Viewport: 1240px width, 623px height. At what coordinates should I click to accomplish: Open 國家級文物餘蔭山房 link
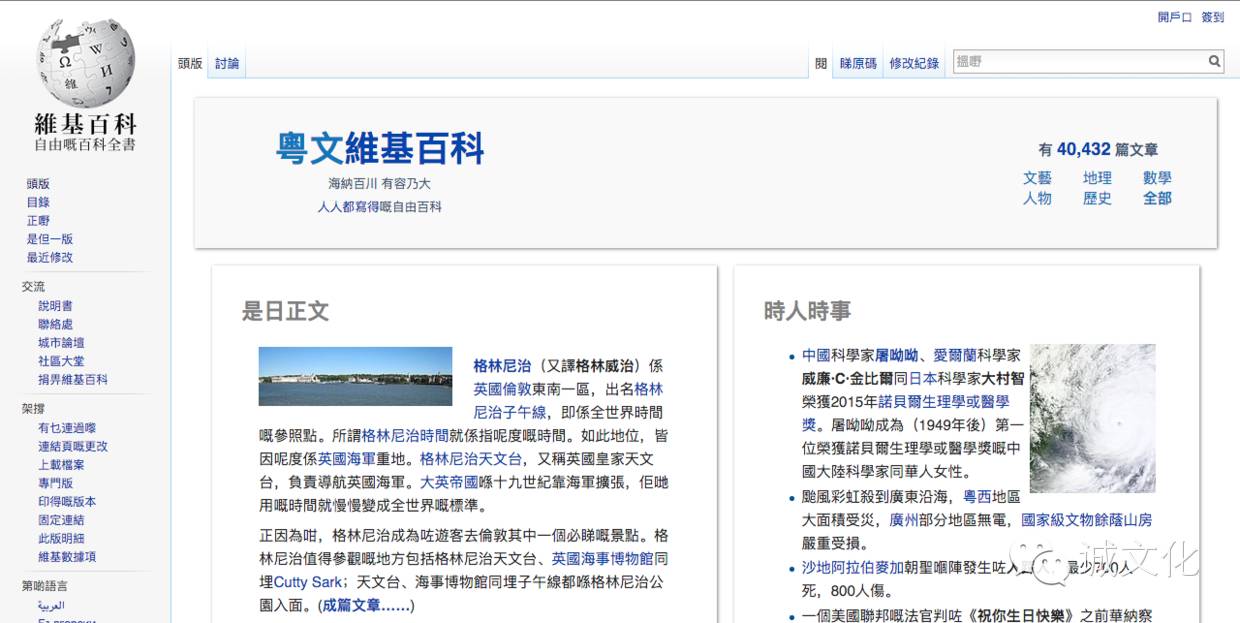(1086, 520)
